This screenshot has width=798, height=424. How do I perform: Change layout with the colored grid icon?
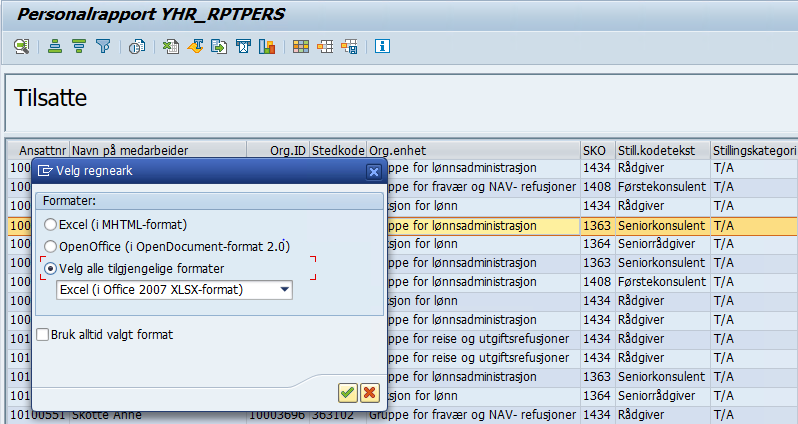[x=301, y=46]
